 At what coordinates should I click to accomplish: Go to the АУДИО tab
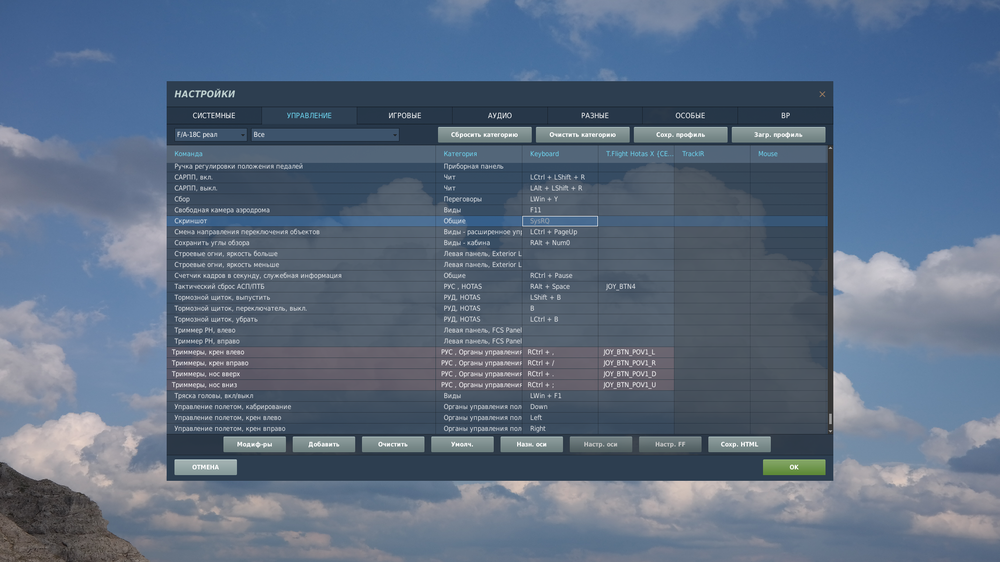coord(499,115)
